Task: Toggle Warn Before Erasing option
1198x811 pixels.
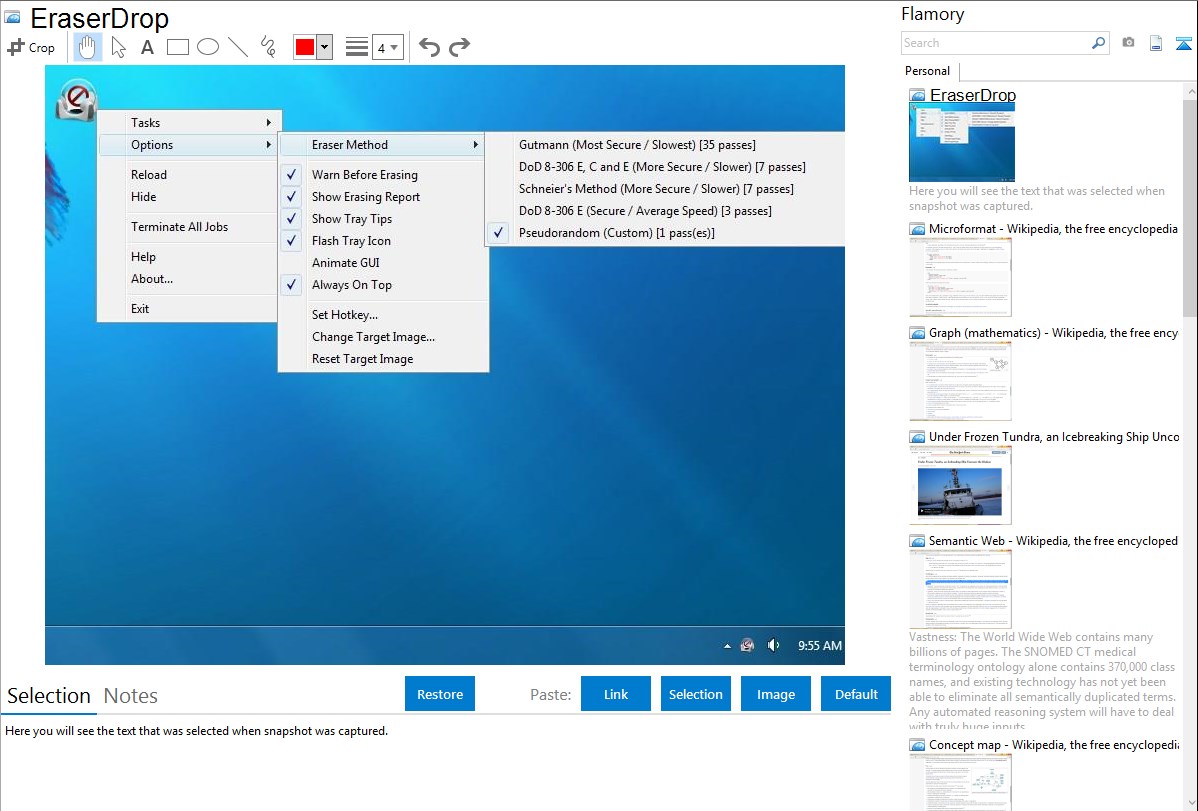Action: tap(382, 174)
